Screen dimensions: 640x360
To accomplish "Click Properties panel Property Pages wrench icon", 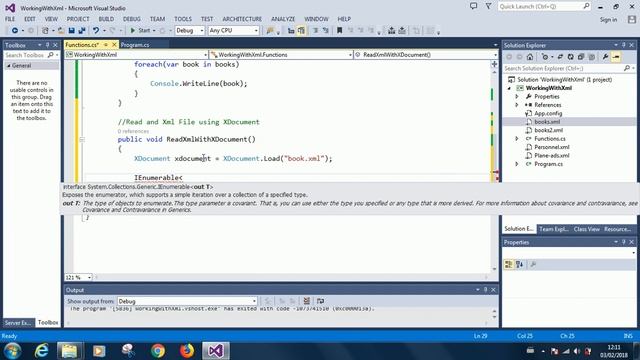I will click(533, 265).
